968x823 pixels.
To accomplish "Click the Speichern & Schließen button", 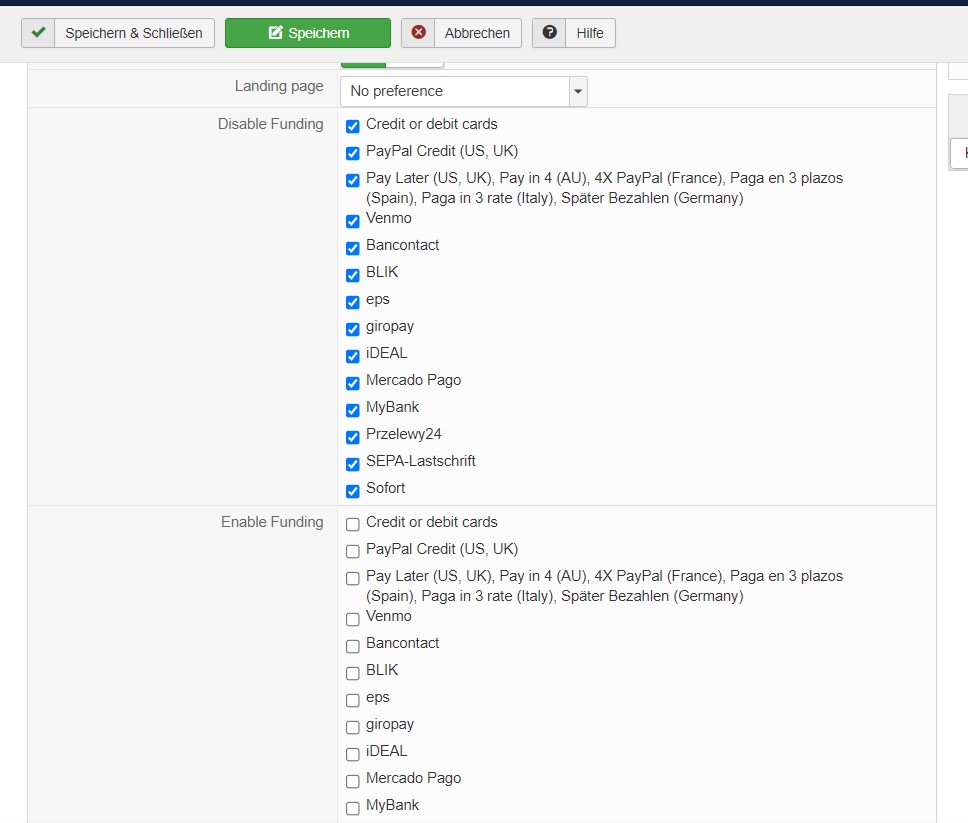I will (118, 33).
